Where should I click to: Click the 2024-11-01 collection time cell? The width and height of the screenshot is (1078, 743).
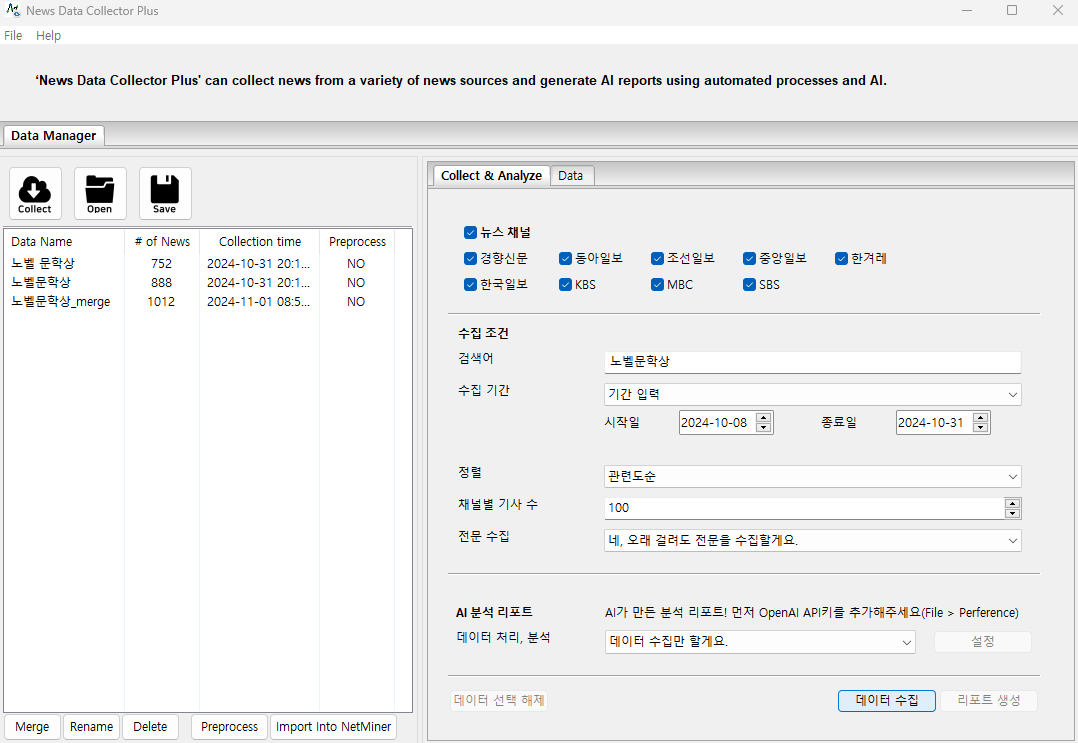pyautogui.click(x=258, y=302)
